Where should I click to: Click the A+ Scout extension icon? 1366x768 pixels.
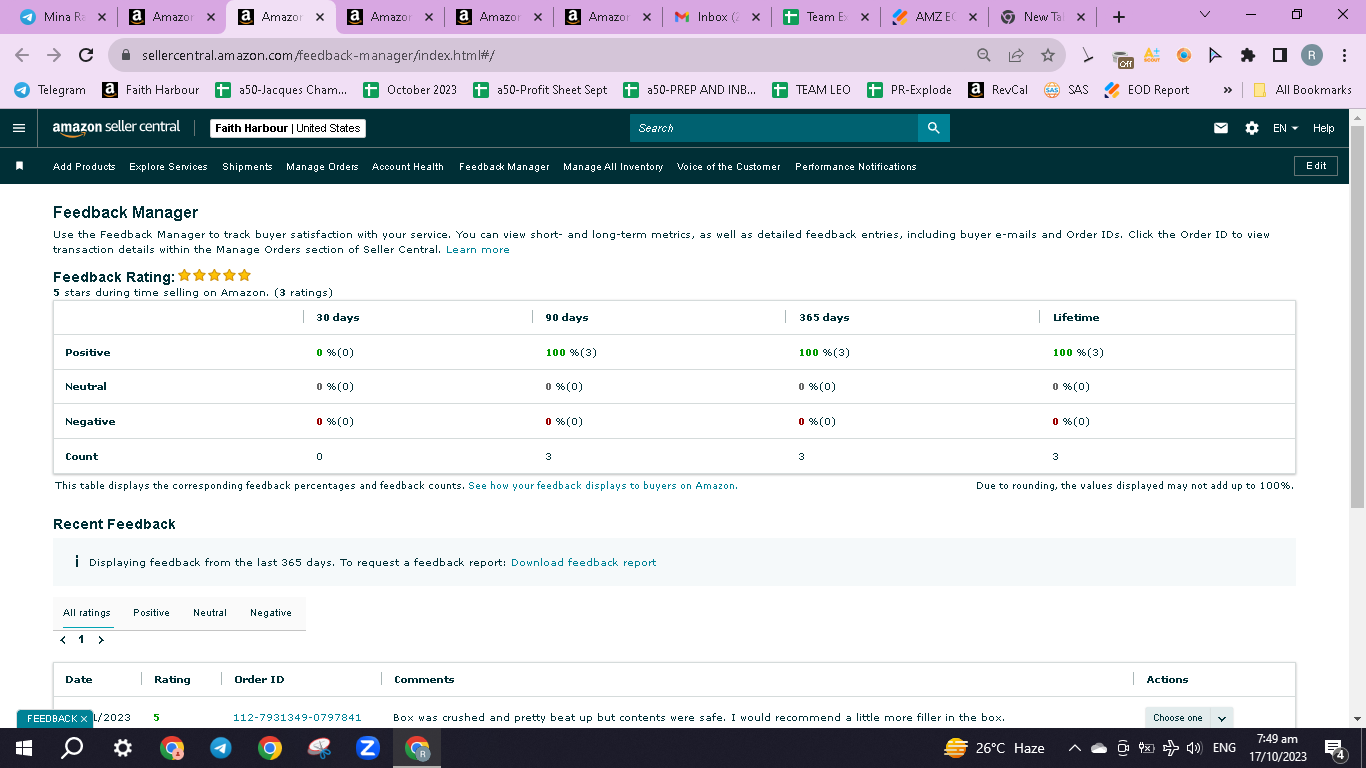click(1152, 55)
